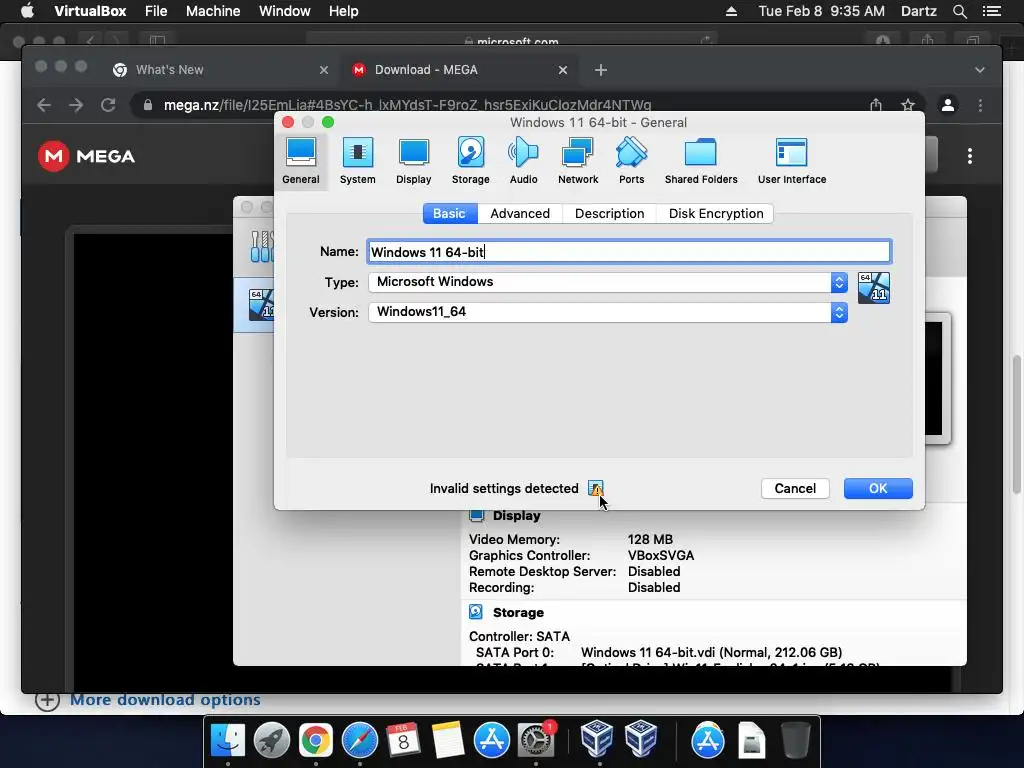Click the Name field Windows 11 64-bit
This screenshot has width=1024, height=768.
click(x=629, y=252)
